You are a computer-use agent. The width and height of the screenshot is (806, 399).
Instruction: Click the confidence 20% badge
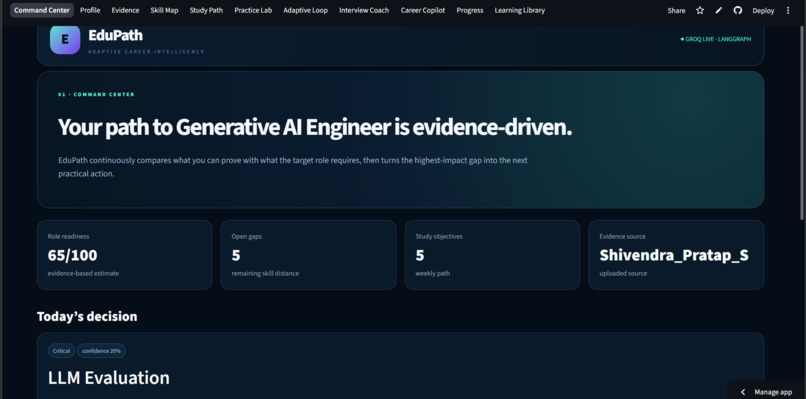(x=101, y=351)
